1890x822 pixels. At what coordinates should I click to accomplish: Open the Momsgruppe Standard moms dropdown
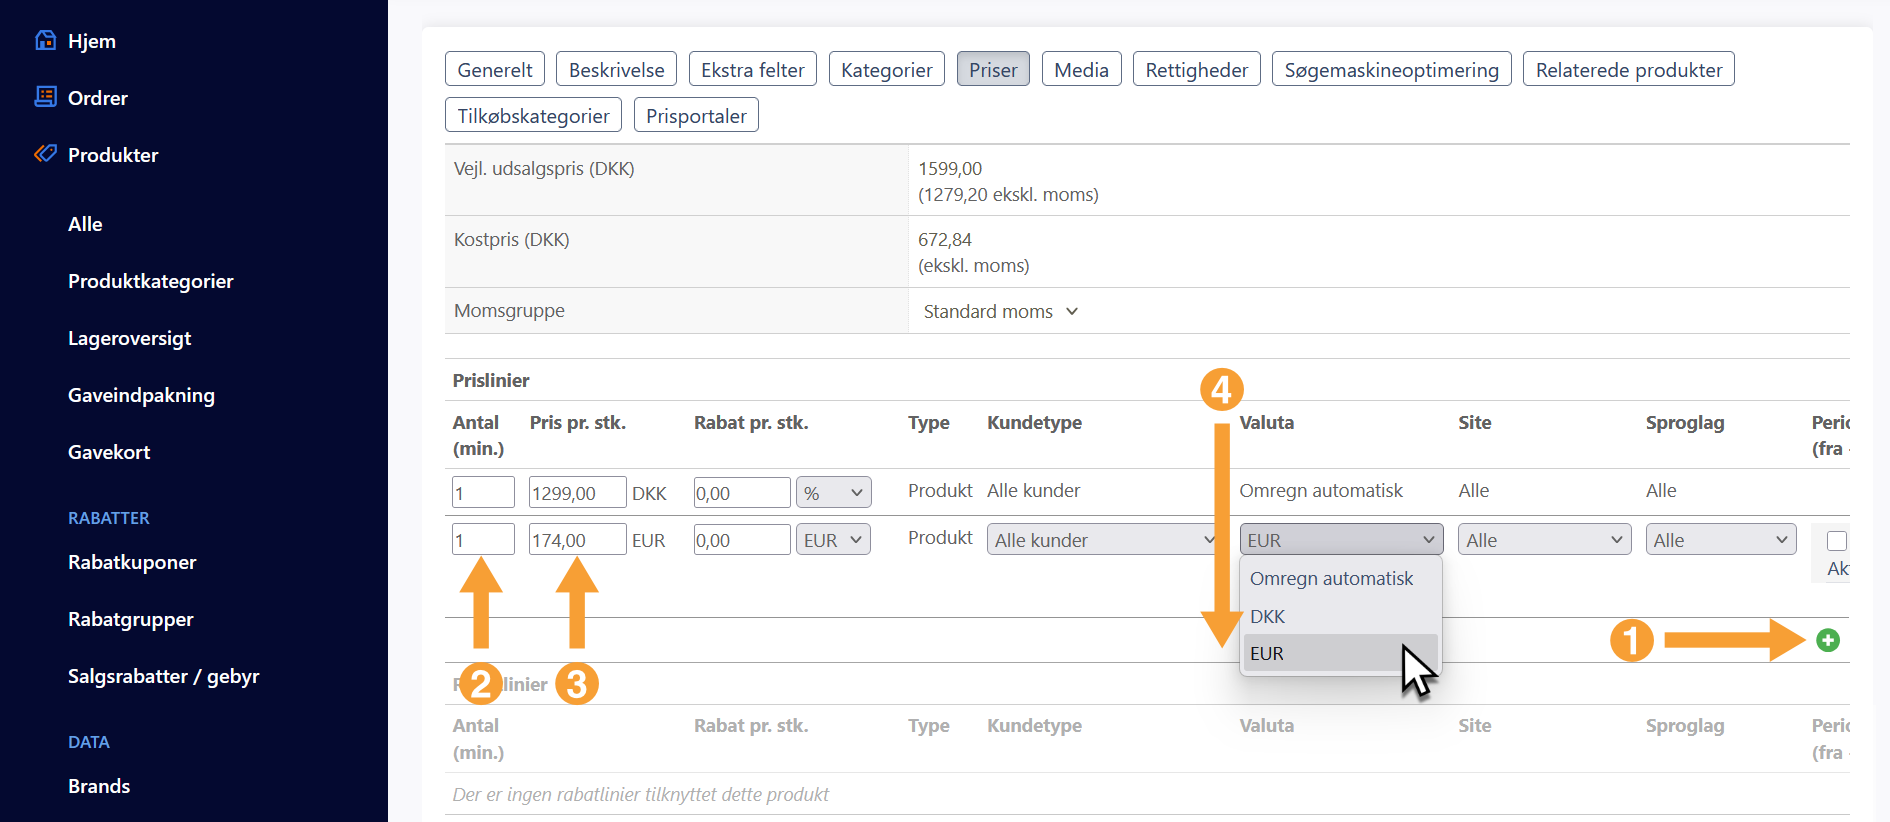[1000, 312]
